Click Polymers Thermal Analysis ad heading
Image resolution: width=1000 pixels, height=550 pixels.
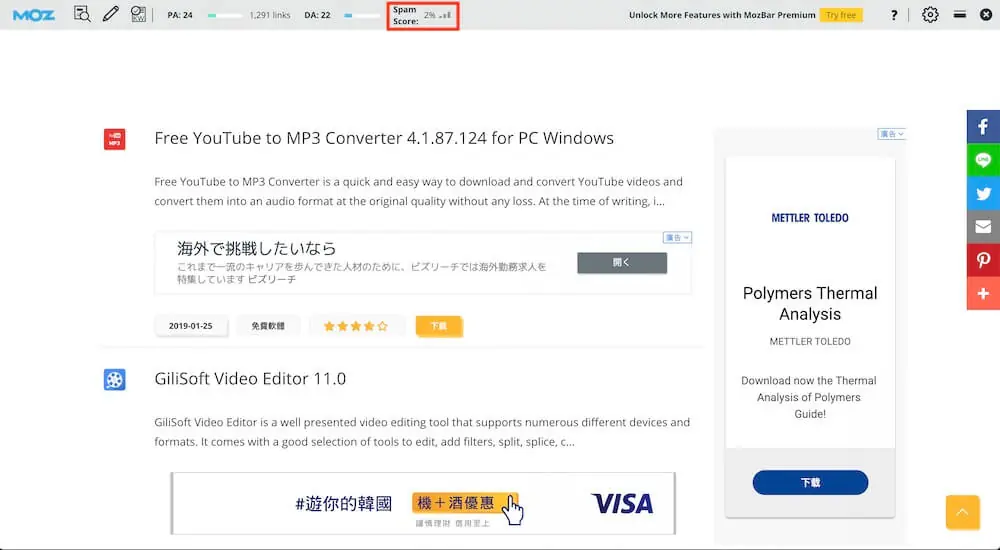pos(810,304)
